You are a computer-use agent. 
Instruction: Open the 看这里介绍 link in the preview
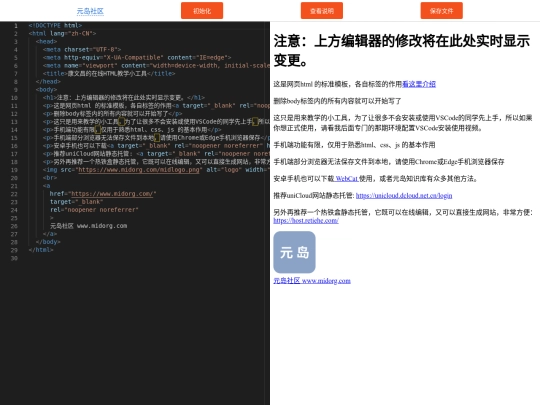pos(419,84)
